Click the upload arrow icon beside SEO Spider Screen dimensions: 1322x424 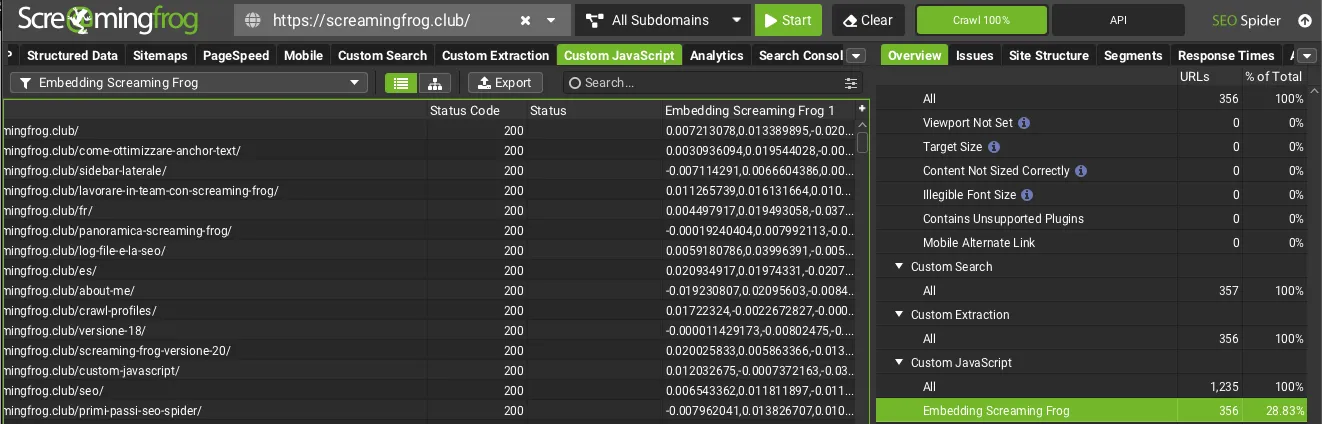click(x=1304, y=20)
